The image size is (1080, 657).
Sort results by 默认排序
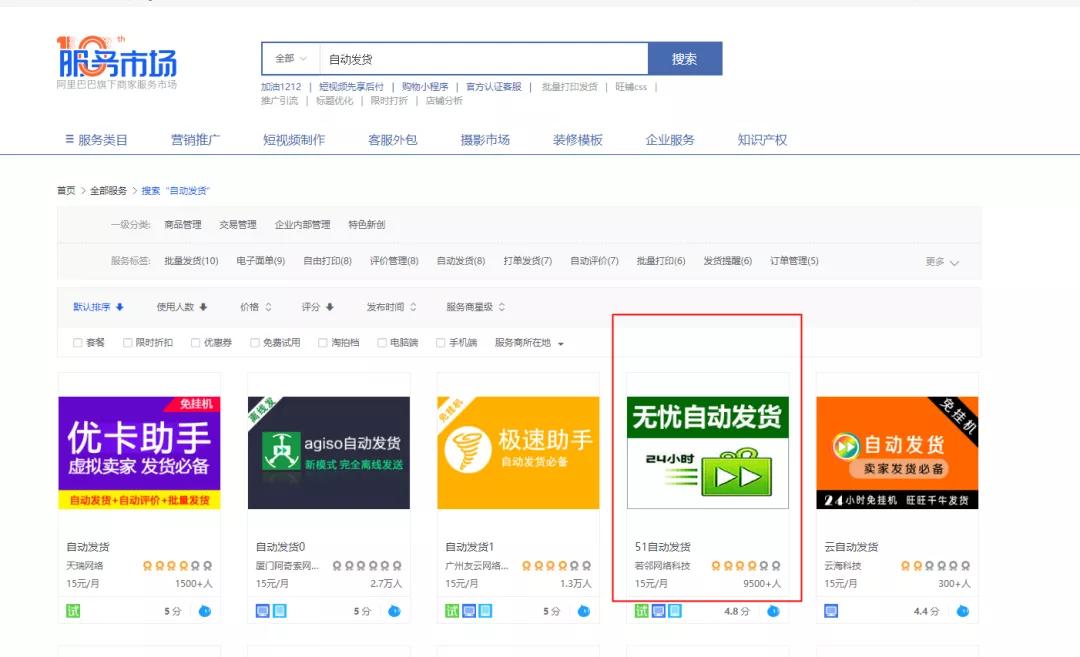pyautogui.click(x=98, y=307)
